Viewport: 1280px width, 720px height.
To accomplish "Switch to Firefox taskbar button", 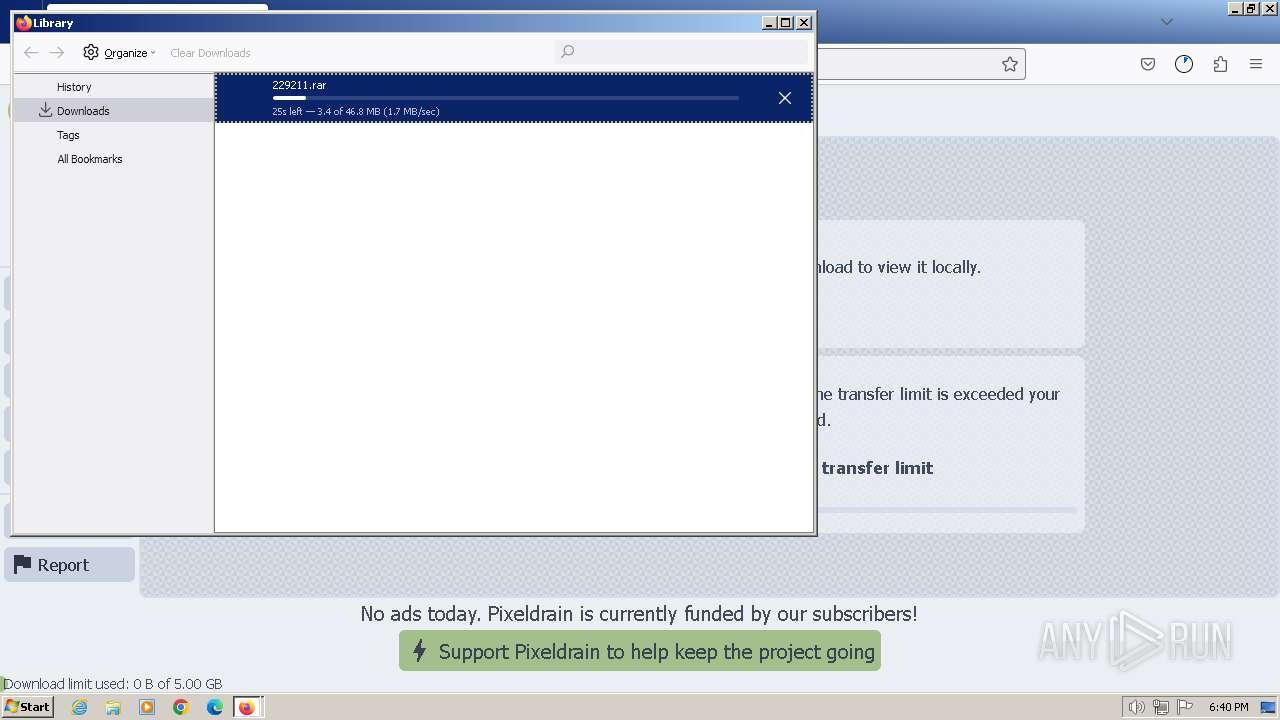I will [247, 707].
